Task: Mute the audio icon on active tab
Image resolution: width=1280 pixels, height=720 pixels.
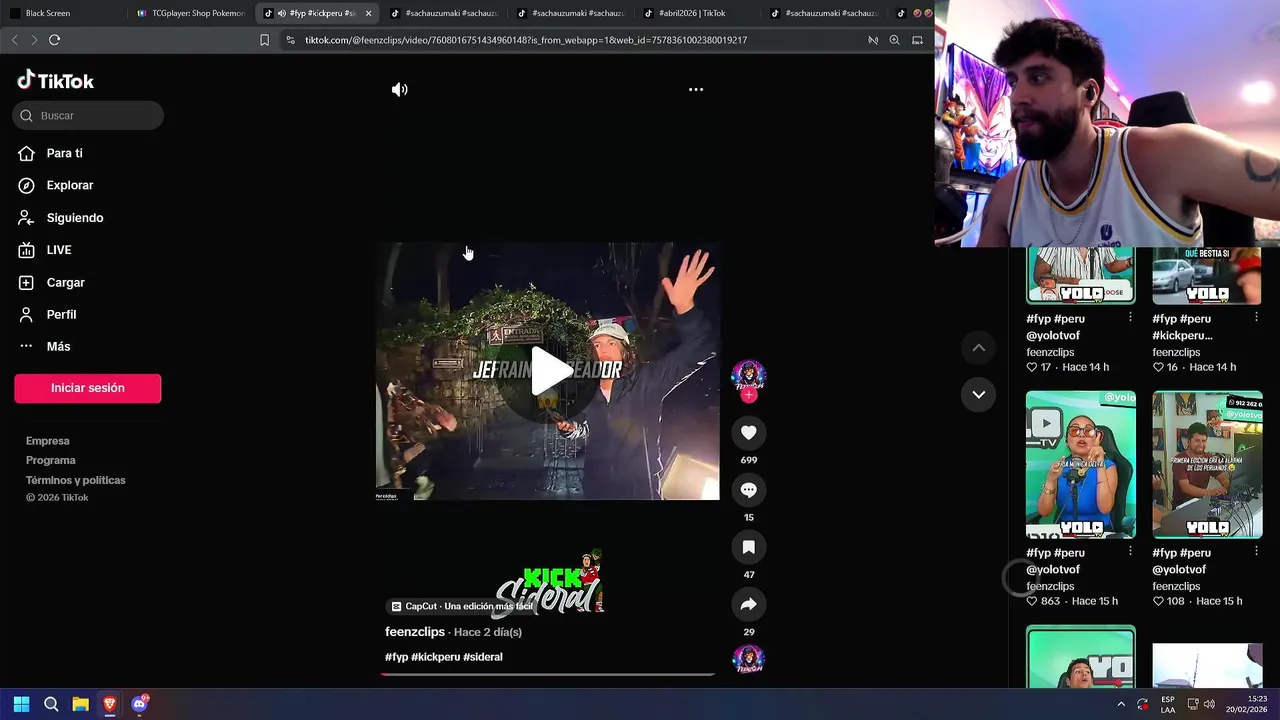Action: point(281,13)
